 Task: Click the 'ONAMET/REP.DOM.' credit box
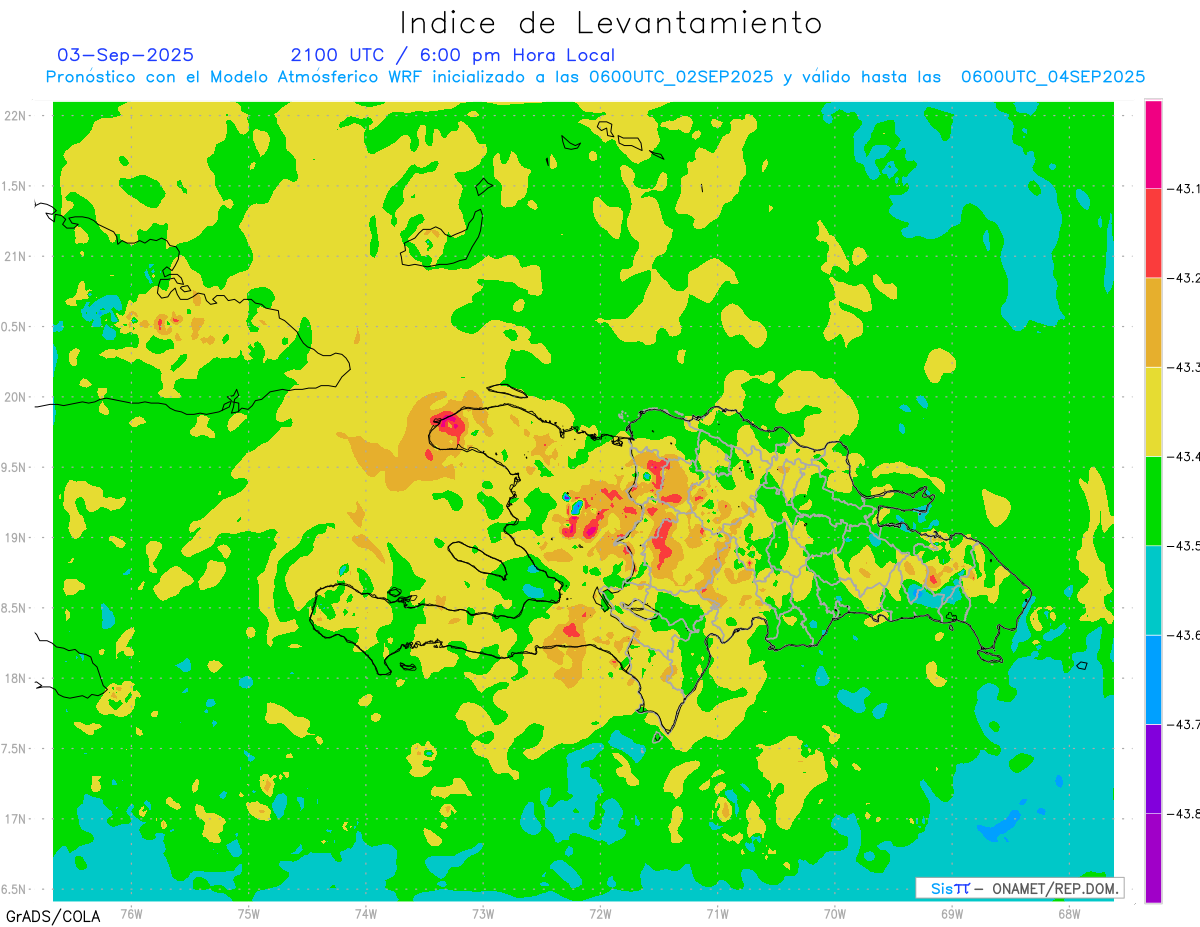pos(1020,888)
